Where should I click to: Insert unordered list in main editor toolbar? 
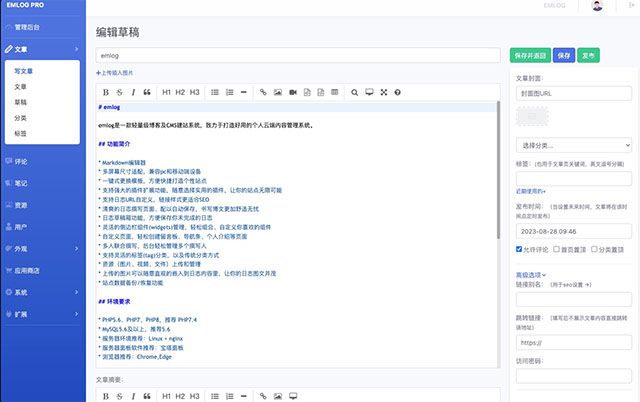[x=215, y=93]
